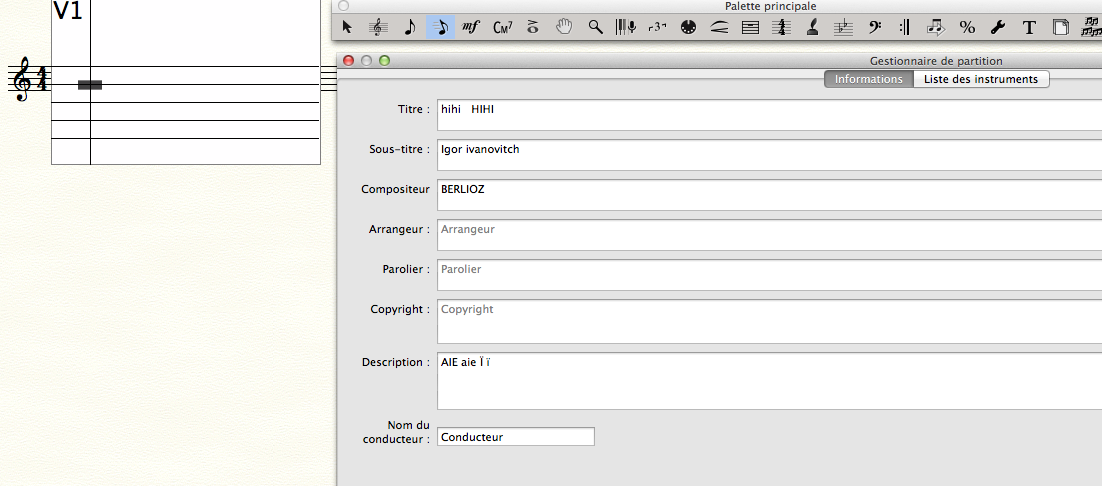Screen dimensions: 1102x486
Task: Select the hand grabber tool
Action: click(x=564, y=28)
